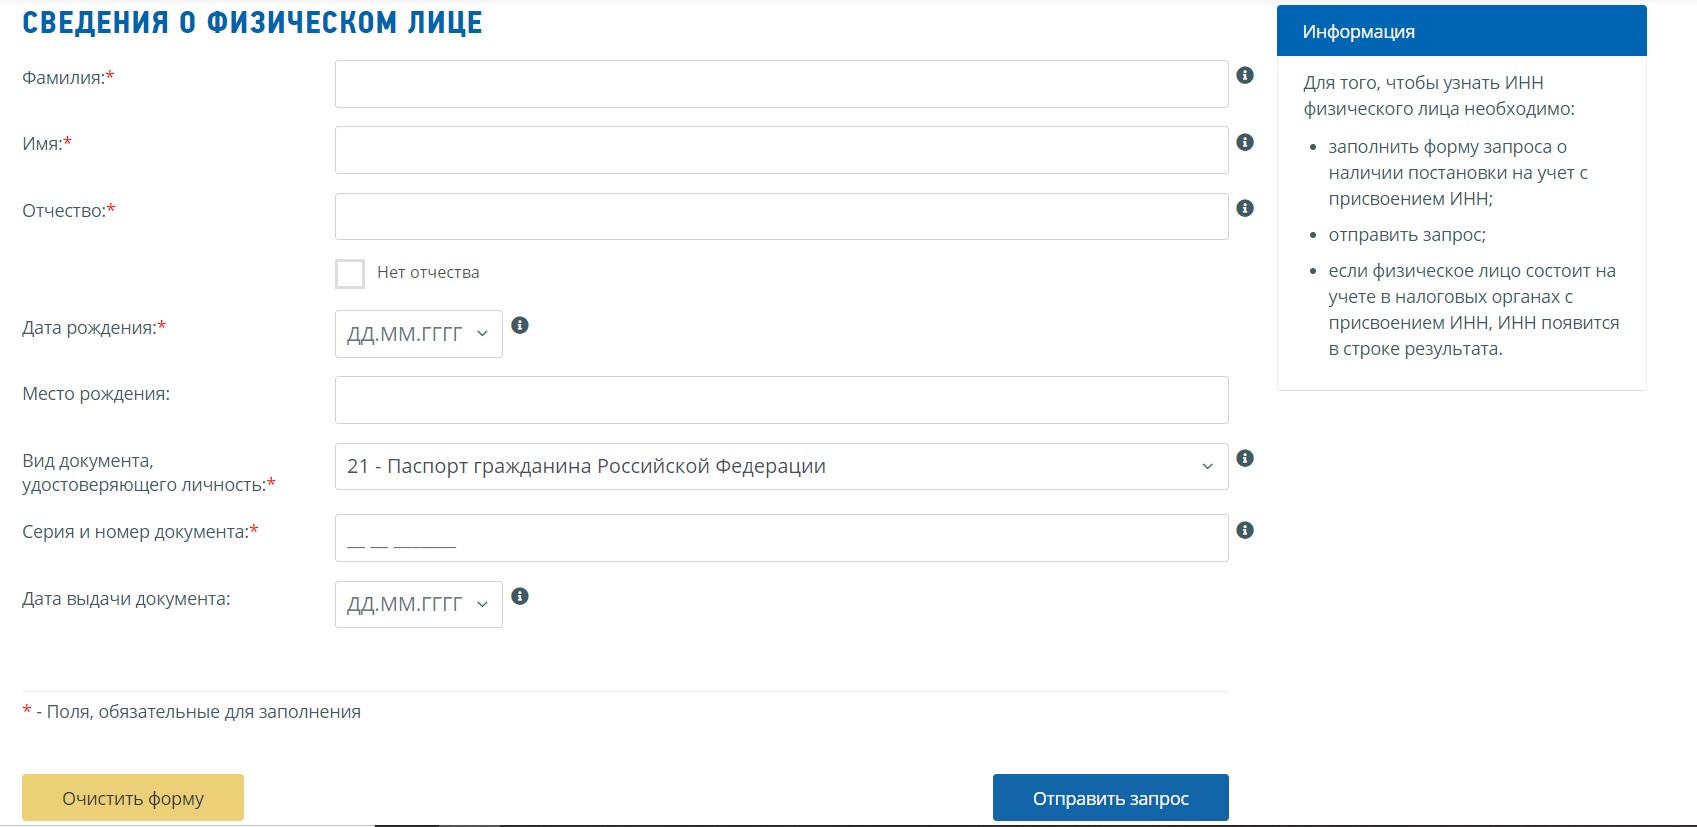This screenshot has height=827, width=1697.
Task: Enable the Нет отчества checkbox
Action: point(350,273)
